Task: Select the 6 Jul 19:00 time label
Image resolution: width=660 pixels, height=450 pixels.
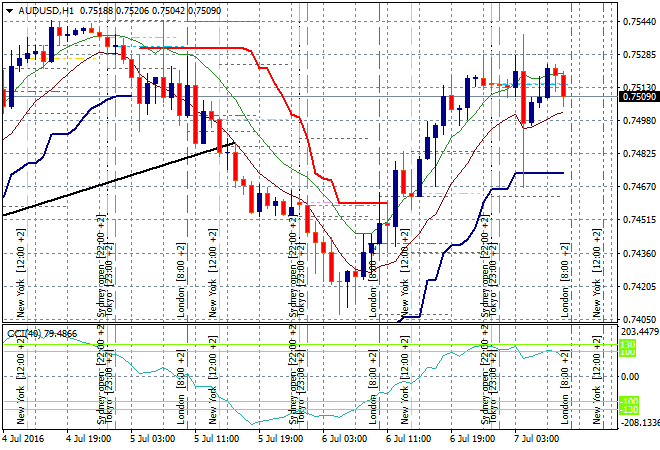Action: pyautogui.click(x=473, y=438)
